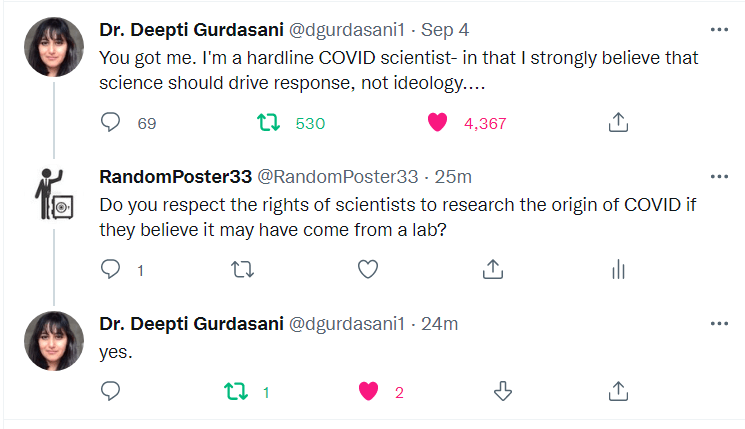
Task: Open more options on Deepti's first tweet
Action: click(718, 29)
